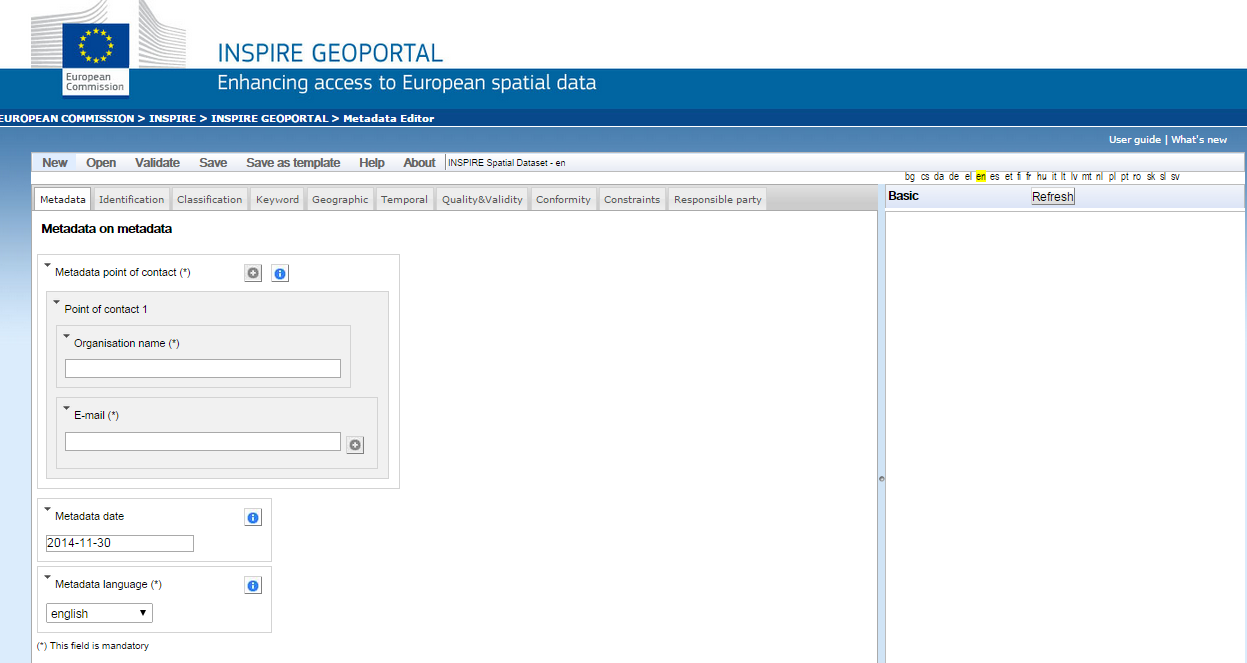Click the E-mail input field

point(203,441)
